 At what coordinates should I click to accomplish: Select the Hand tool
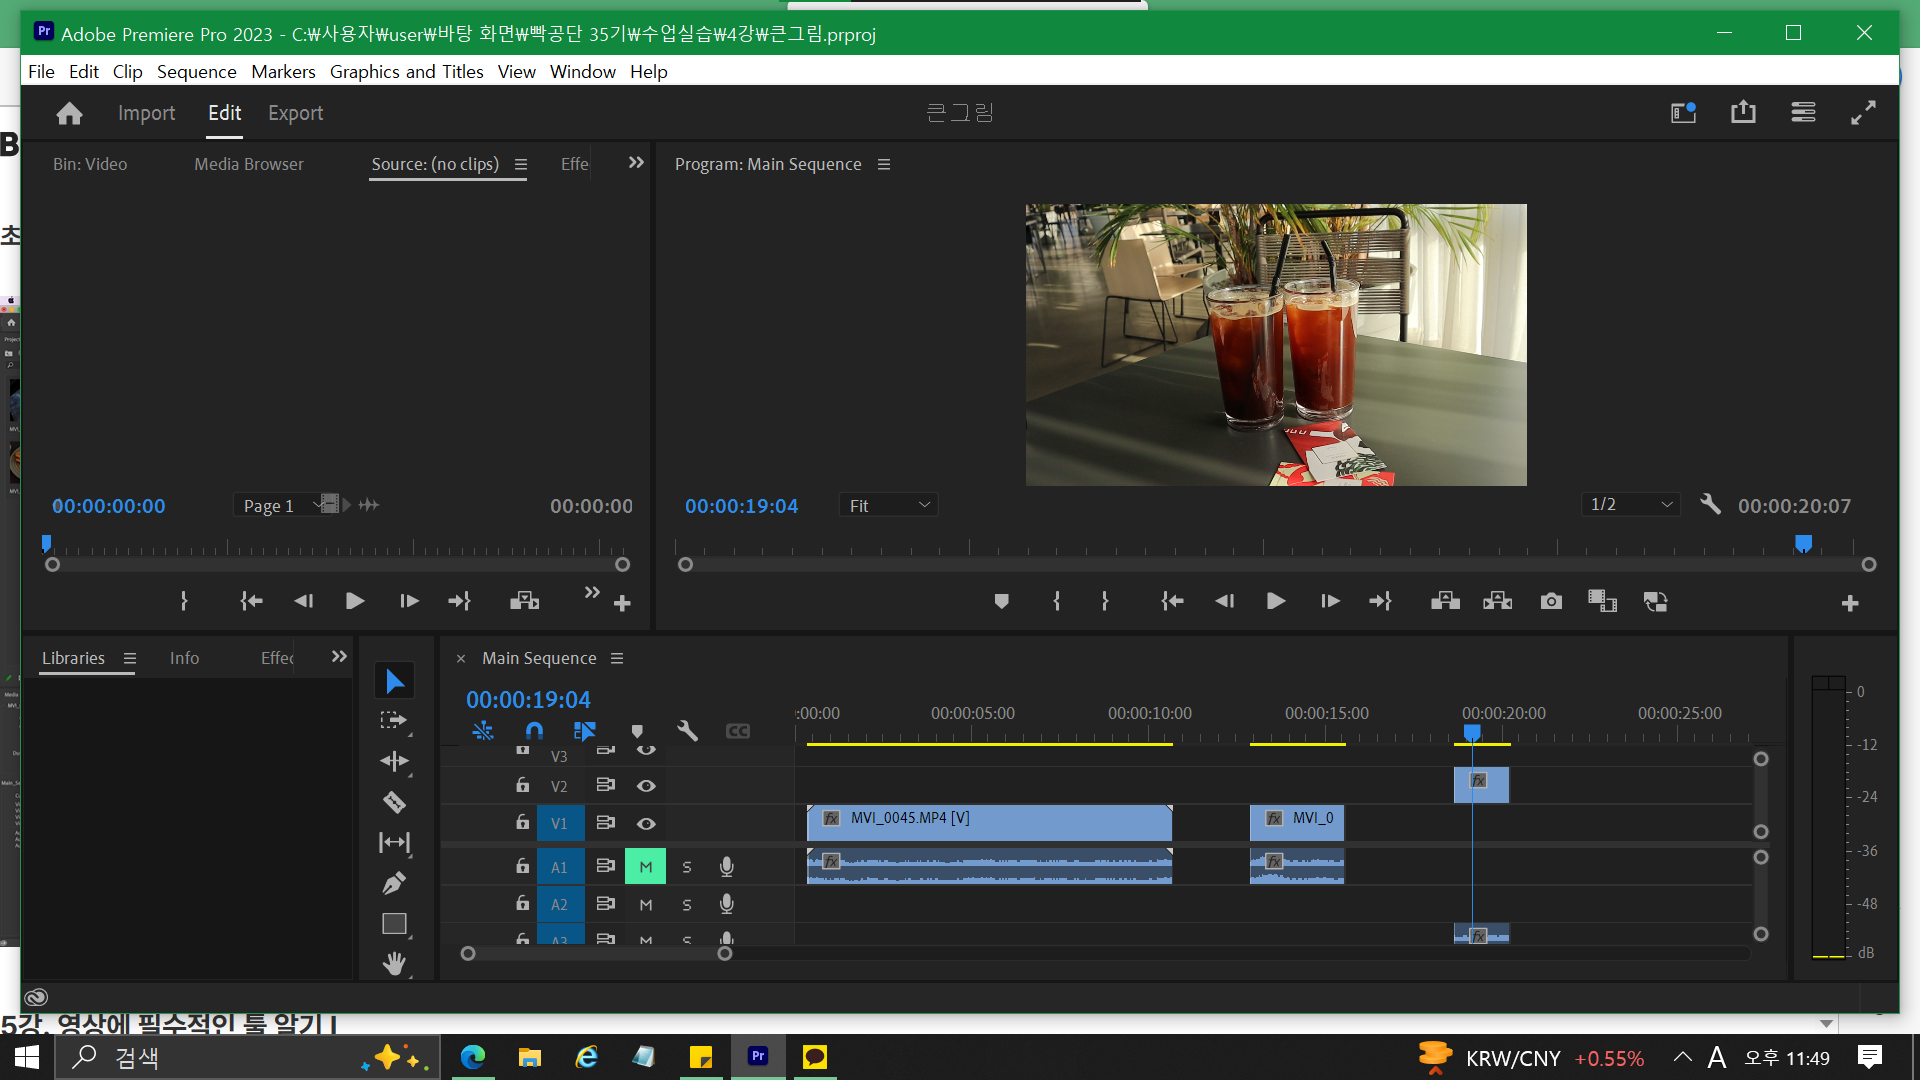coord(394,963)
